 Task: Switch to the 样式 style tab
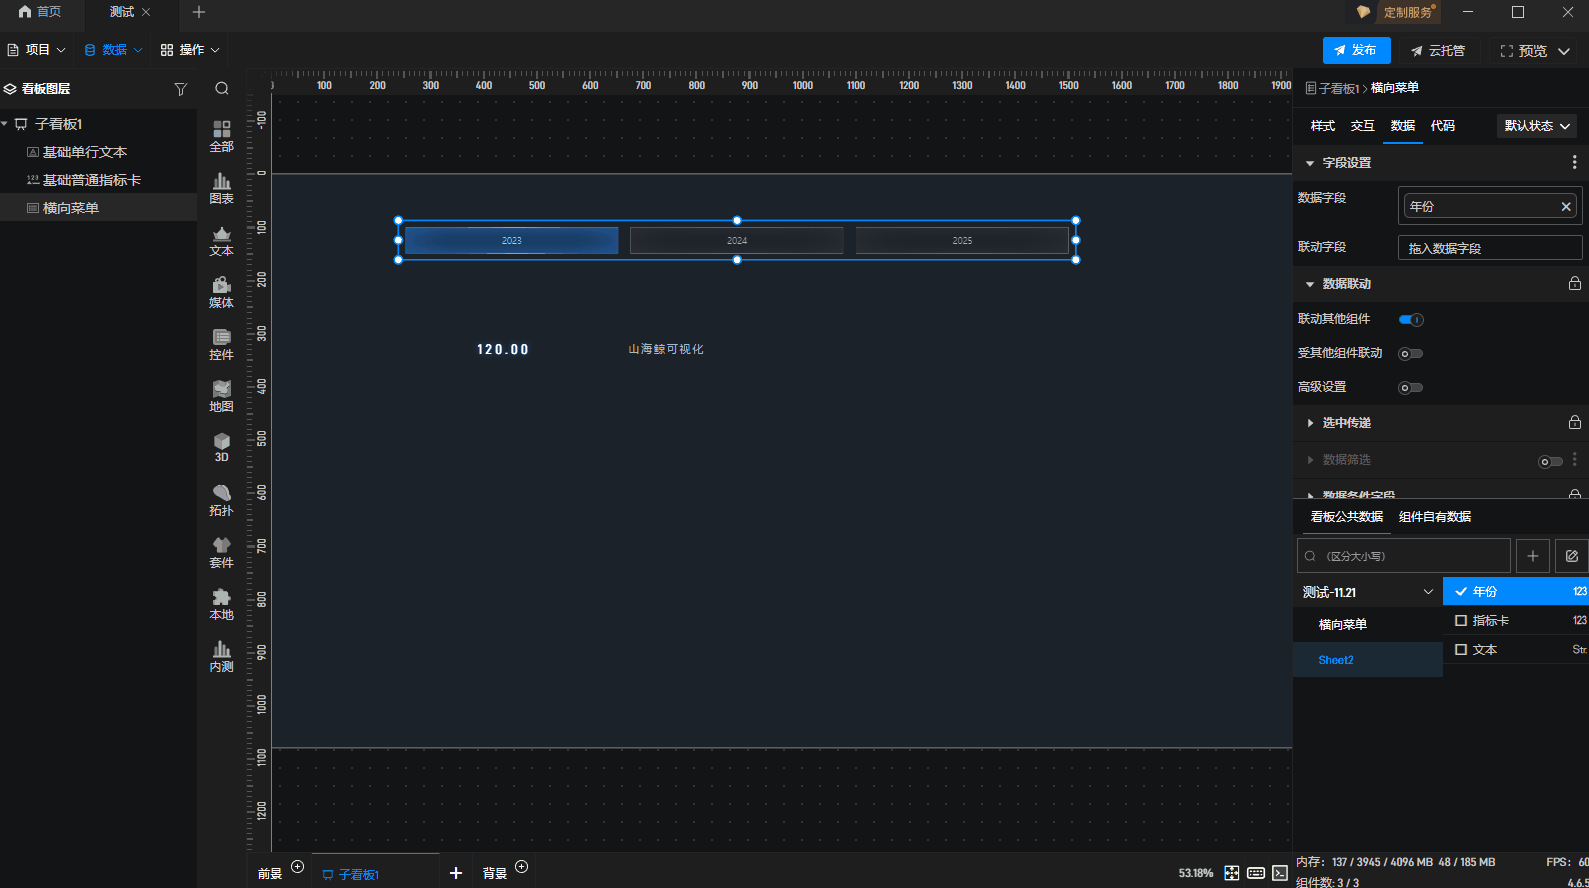pyautogui.click(x=1322, y=126)
